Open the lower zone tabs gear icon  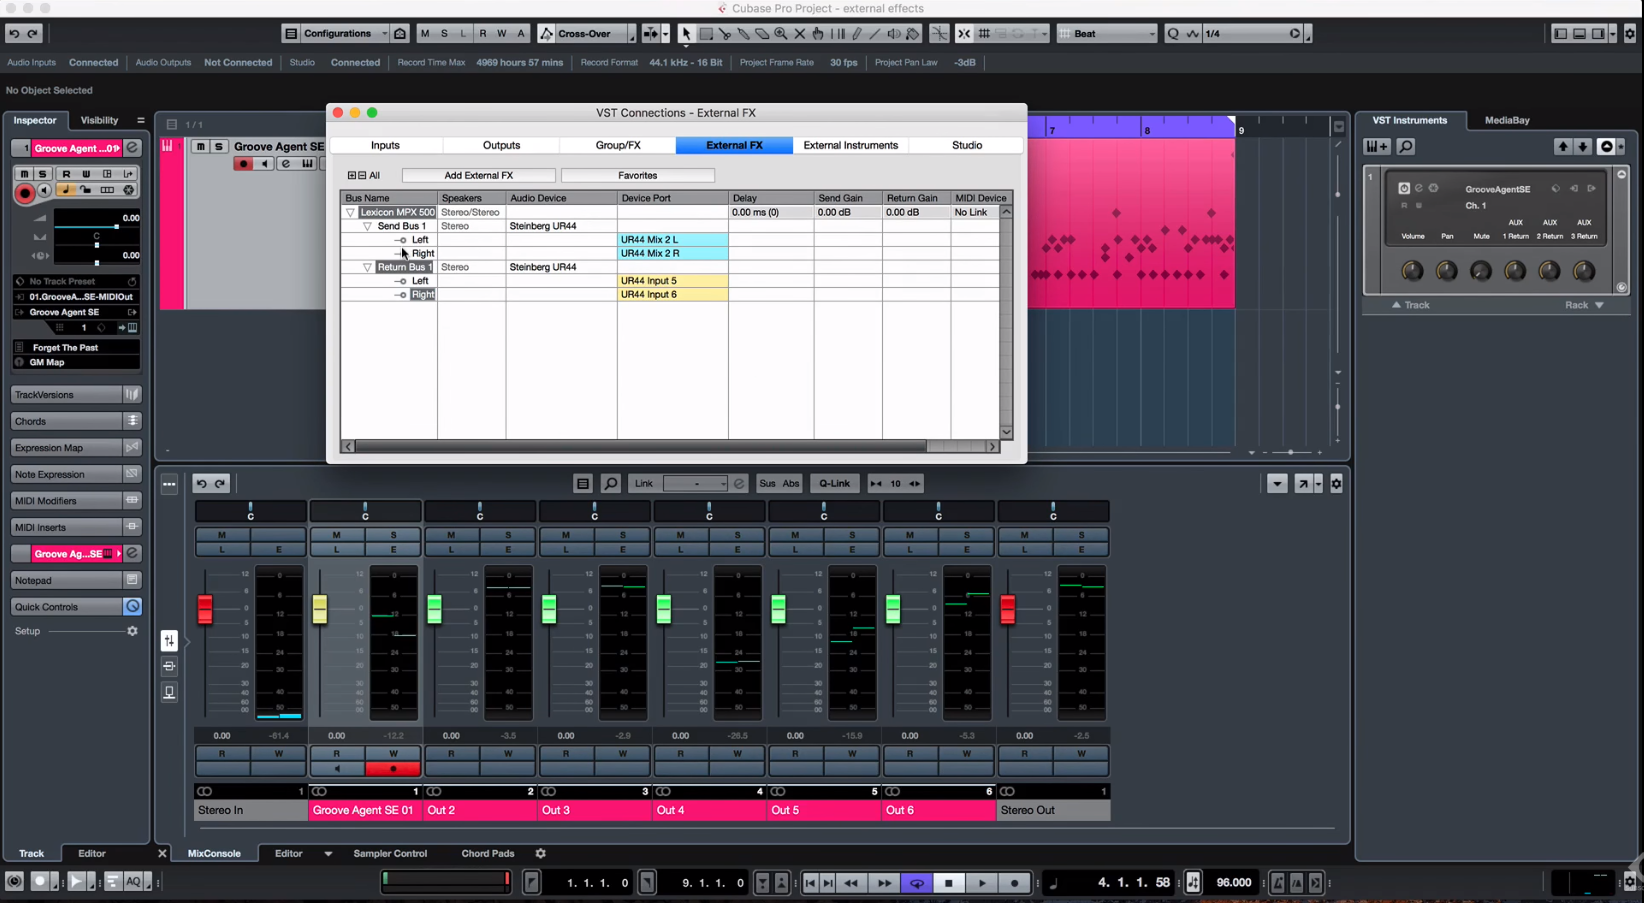click(540, 854)
